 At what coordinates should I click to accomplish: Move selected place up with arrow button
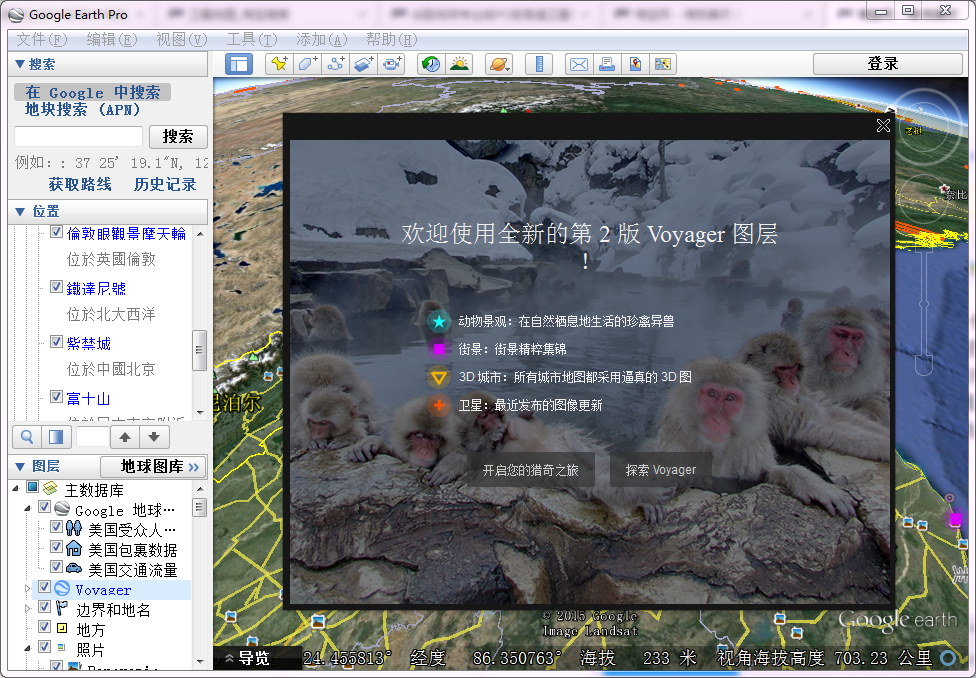(125, 437)
